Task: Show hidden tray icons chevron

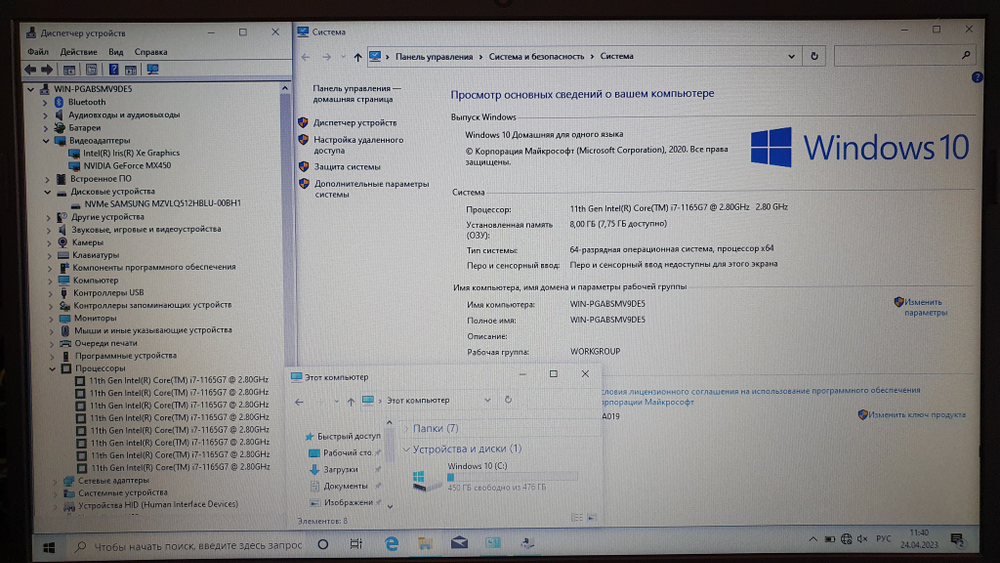Action: click(x=812, y=539)
